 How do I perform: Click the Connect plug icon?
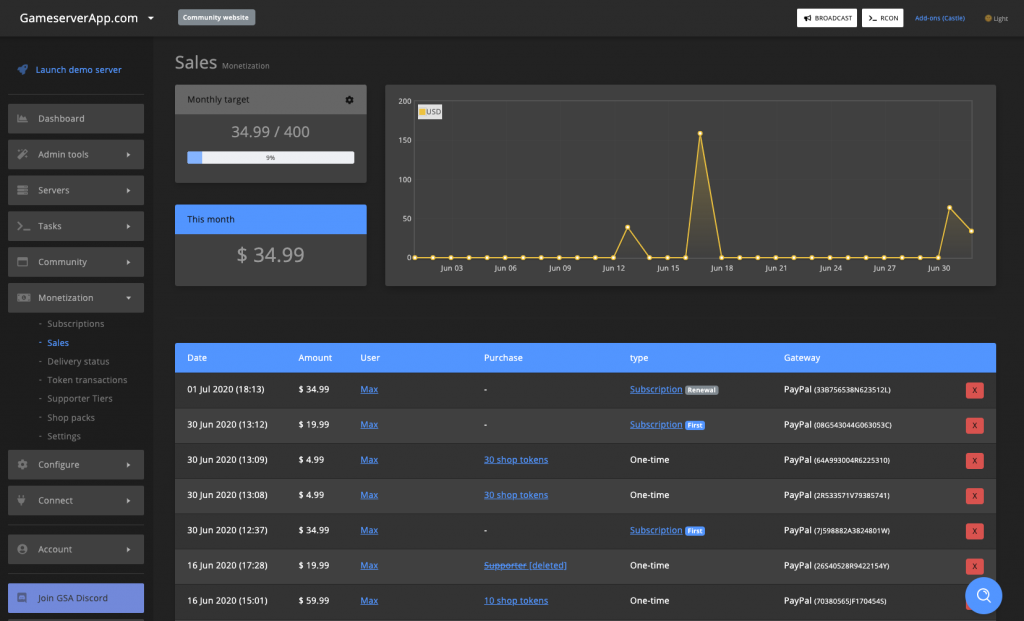(22, 500)
